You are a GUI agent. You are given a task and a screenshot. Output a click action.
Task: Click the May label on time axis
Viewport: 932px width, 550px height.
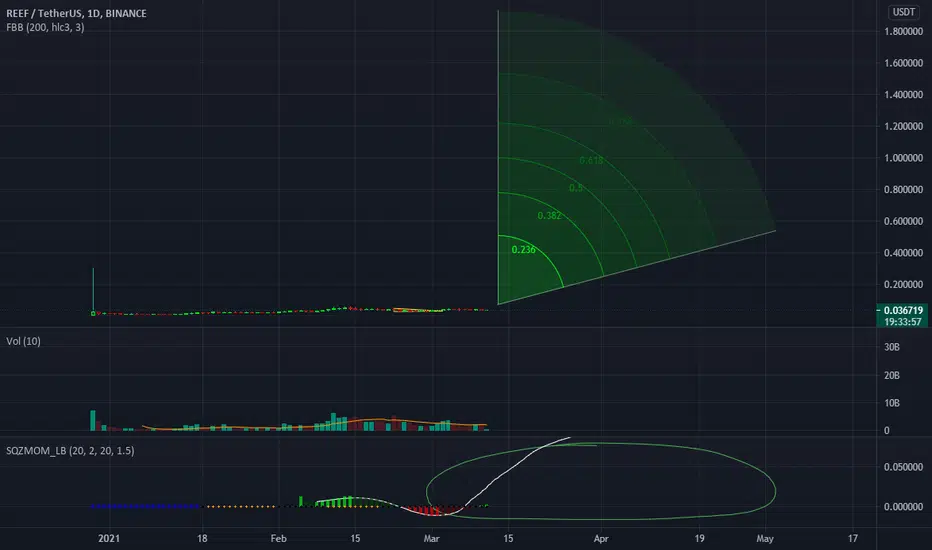click(x=765, y=539)
